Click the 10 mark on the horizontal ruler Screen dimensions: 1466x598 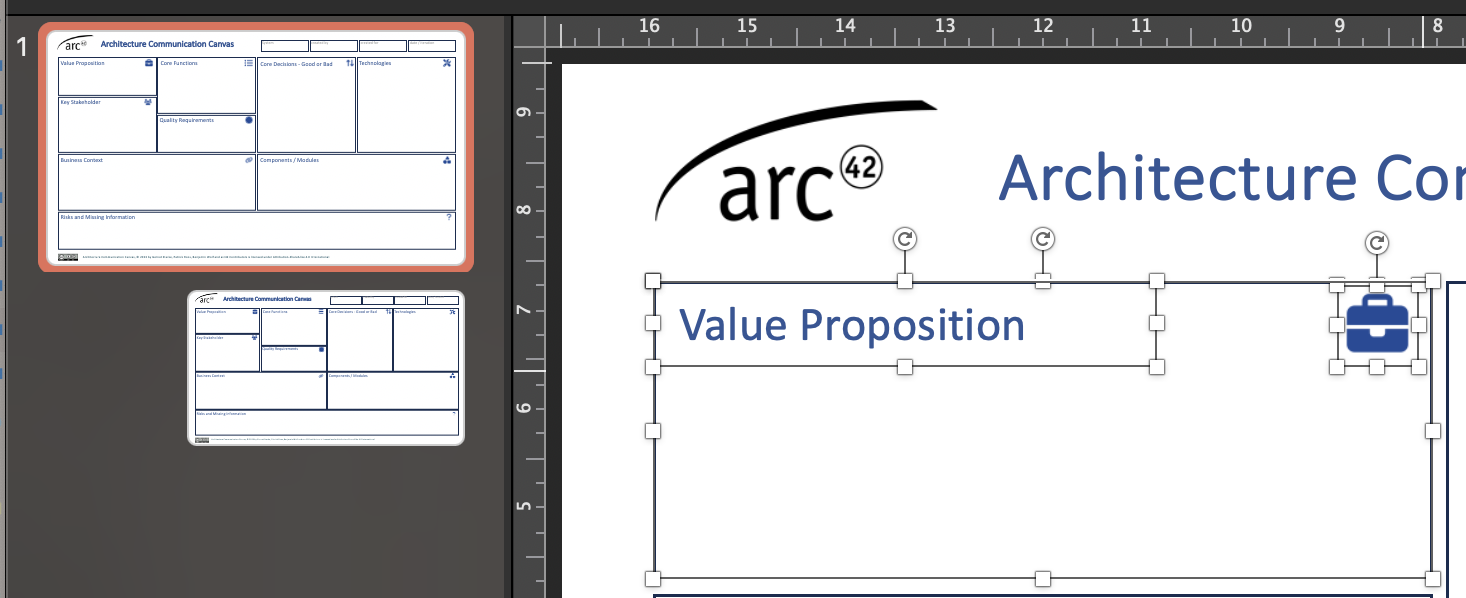(1241, 26)
